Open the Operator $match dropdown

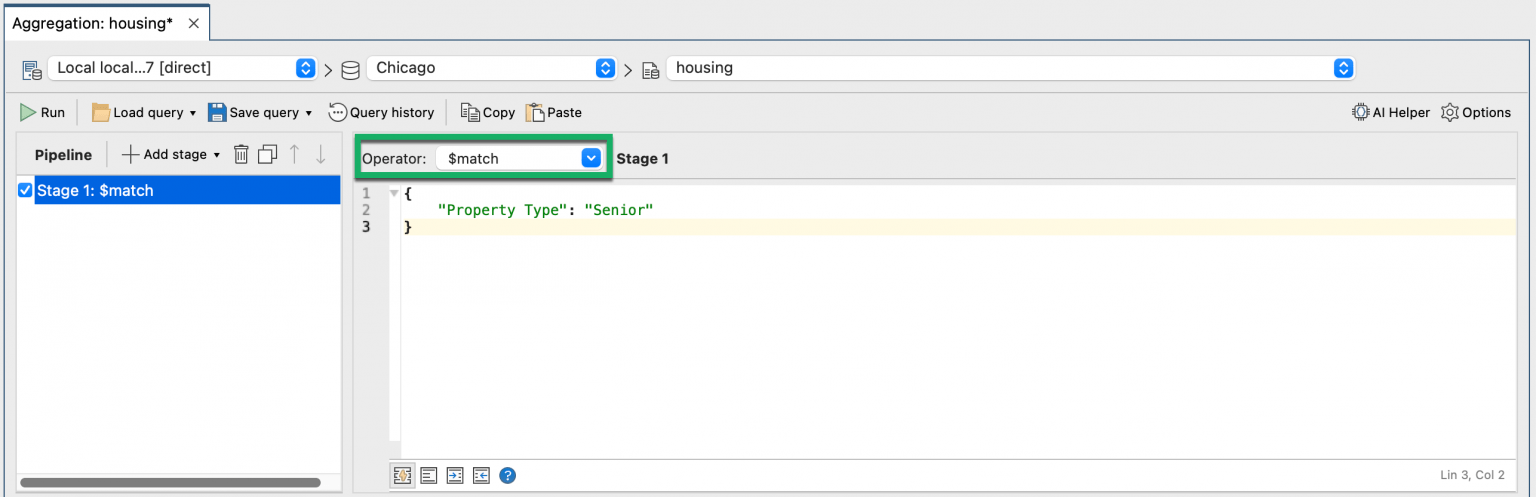click(x=590, y=158)
